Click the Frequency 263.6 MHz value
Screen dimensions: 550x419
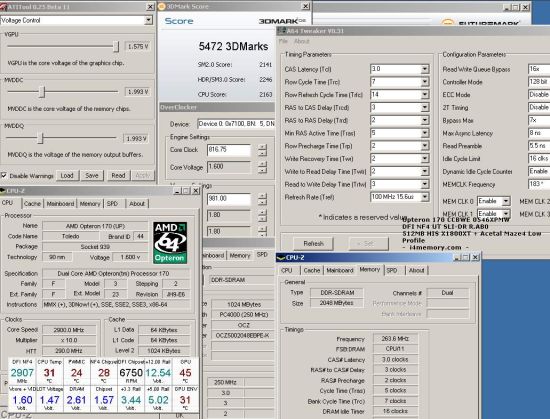pyautogui.click(x=395, y=339)
